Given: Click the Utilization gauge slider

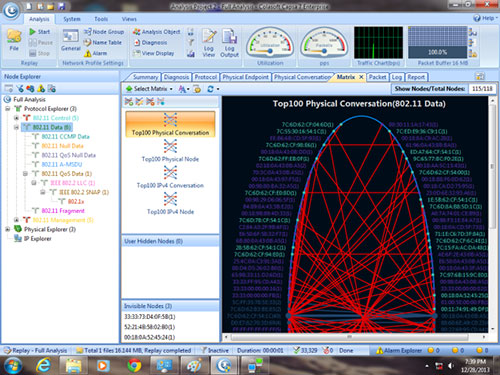Looking at the screenshot, I should point(270,51).
